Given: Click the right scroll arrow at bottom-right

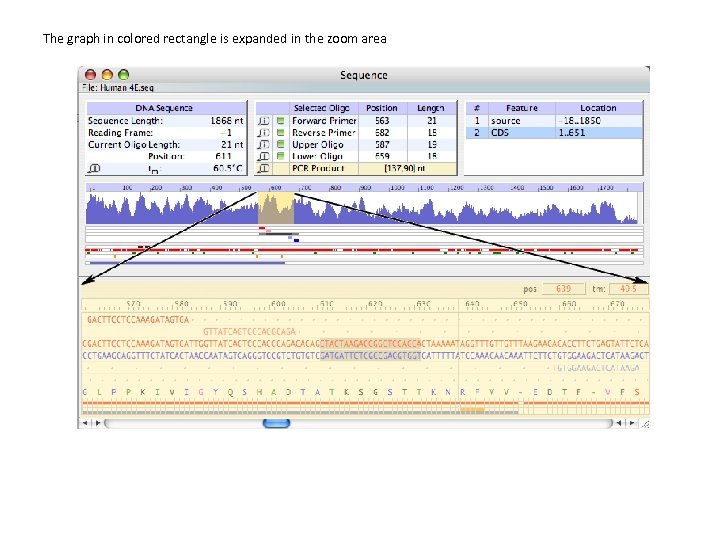Looking at the screenshot, I should [632, 423].
